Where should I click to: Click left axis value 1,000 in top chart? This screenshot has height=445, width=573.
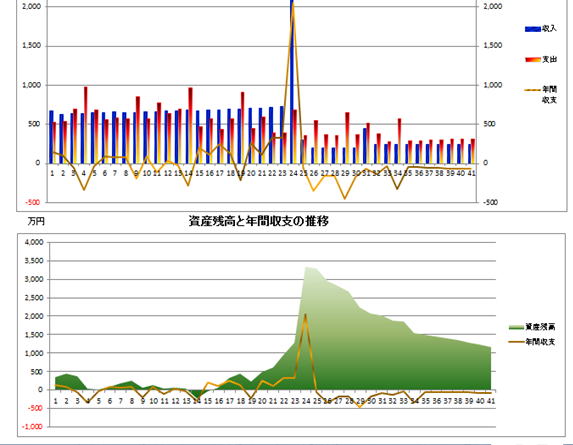coord(32,85)
